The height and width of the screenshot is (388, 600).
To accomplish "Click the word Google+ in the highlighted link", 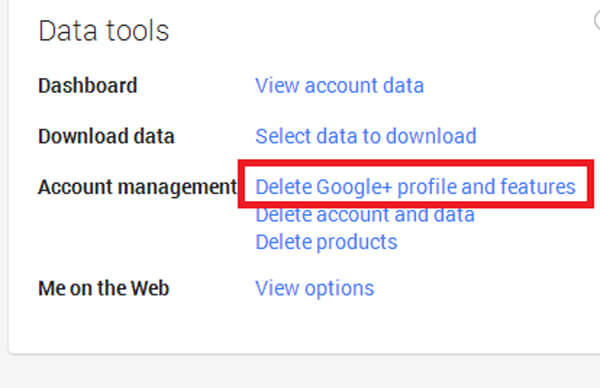I will [x=354, y=187].
